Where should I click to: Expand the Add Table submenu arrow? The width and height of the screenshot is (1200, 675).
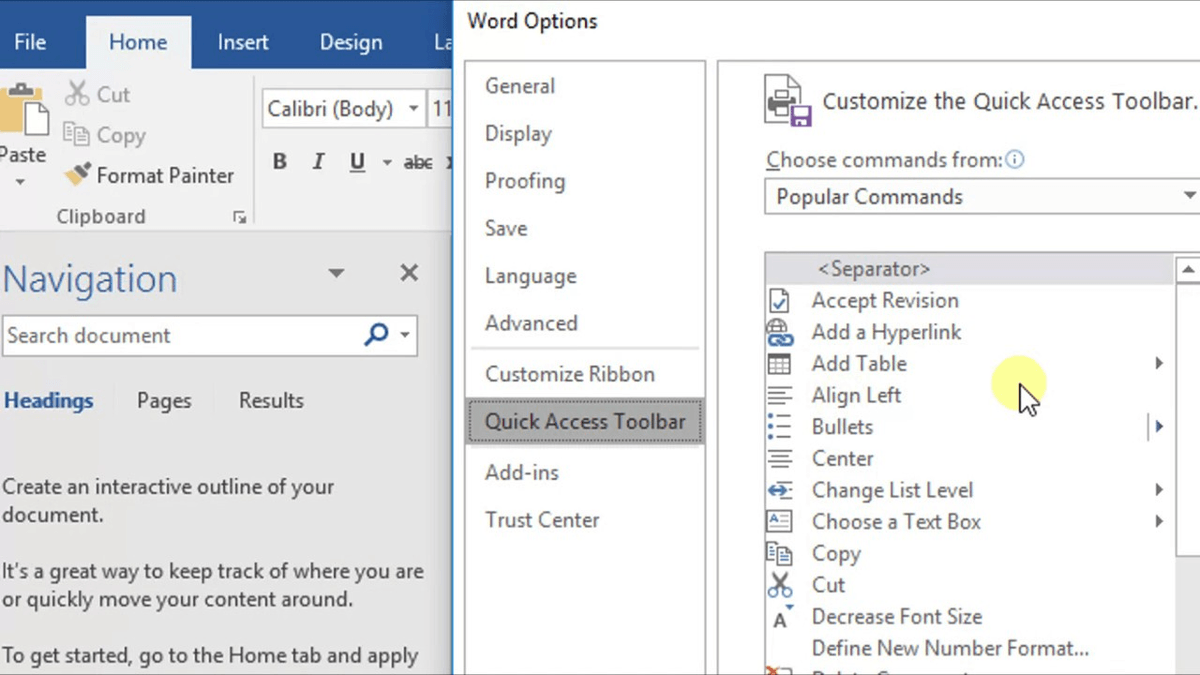click(1159, 364)
